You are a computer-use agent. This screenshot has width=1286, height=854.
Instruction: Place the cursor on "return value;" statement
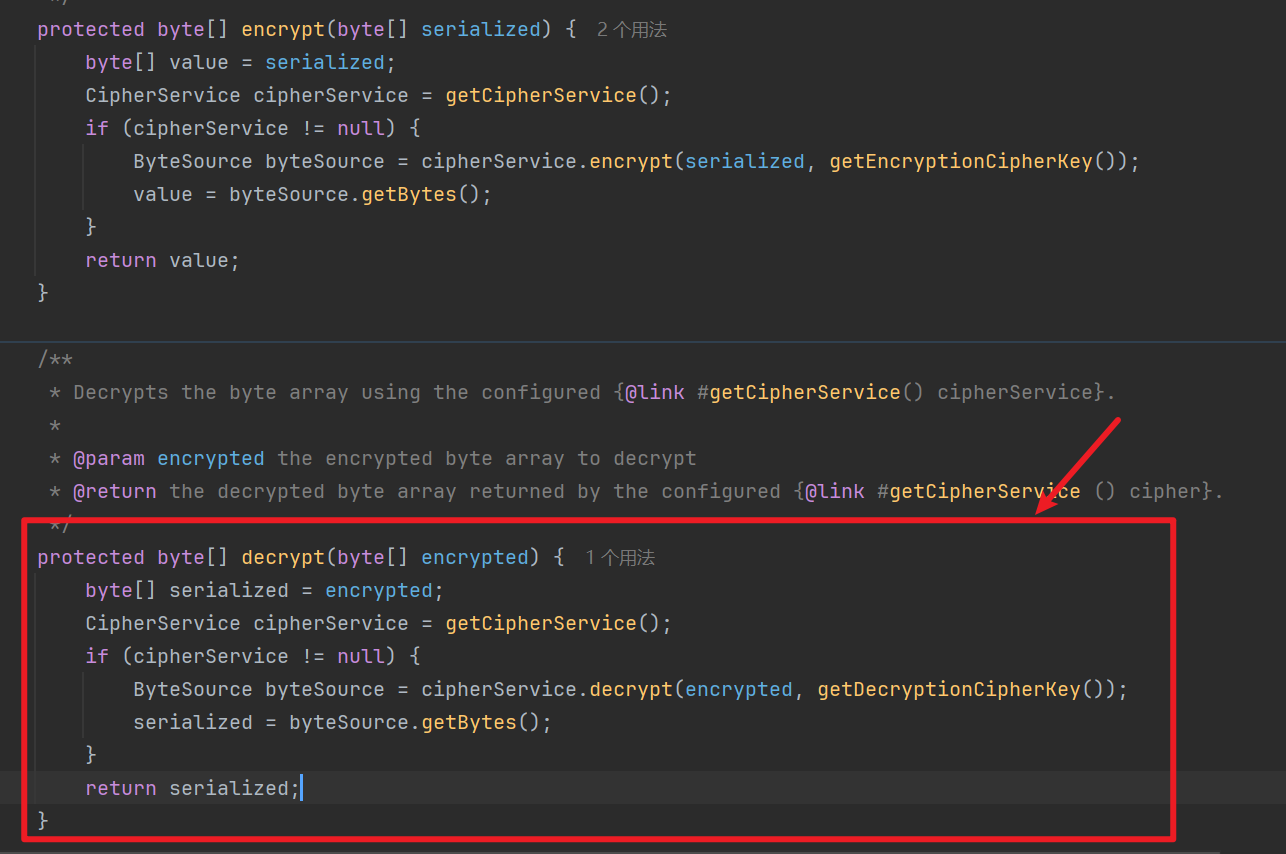[x=162, y=261]
